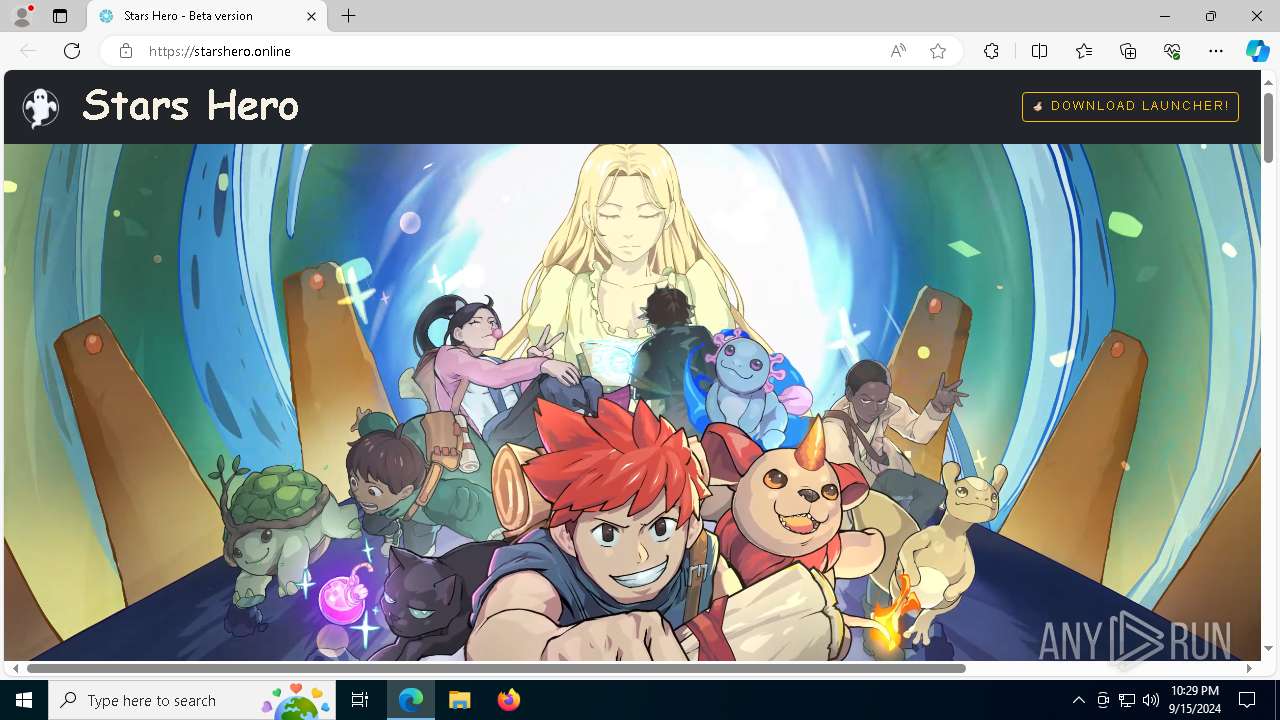
Task: Open the volume control tray icon
Action: click(x=1151, y=700)
